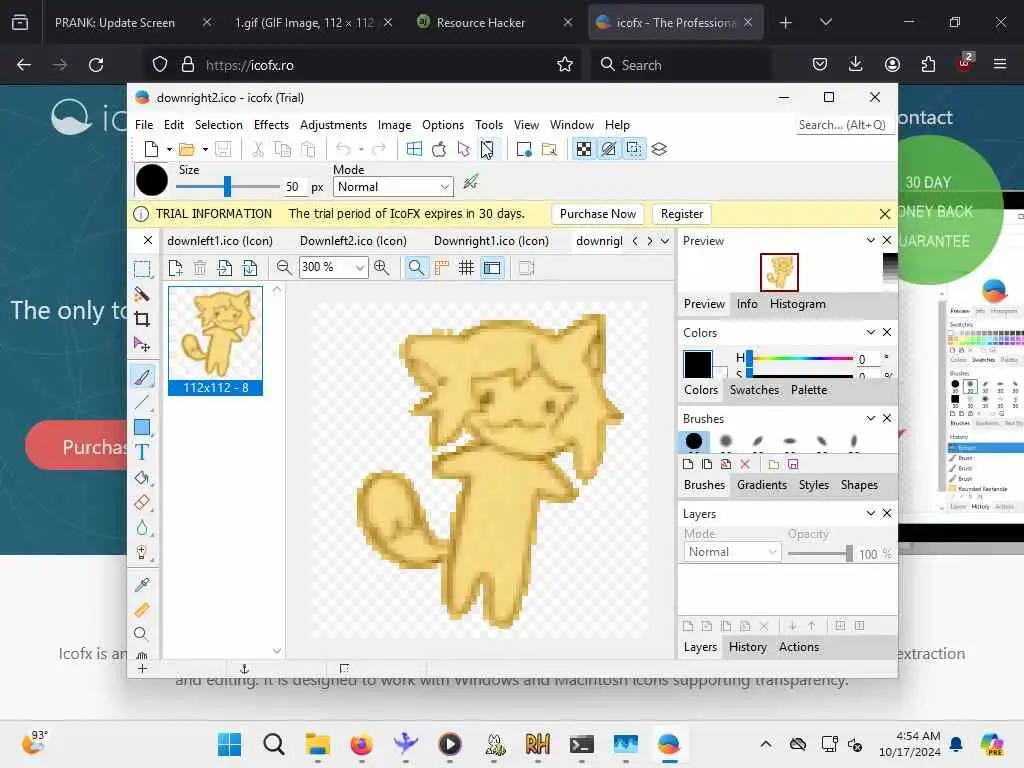Toggle the rulers display
This screenshot has width=1024, height=768.
441,267
